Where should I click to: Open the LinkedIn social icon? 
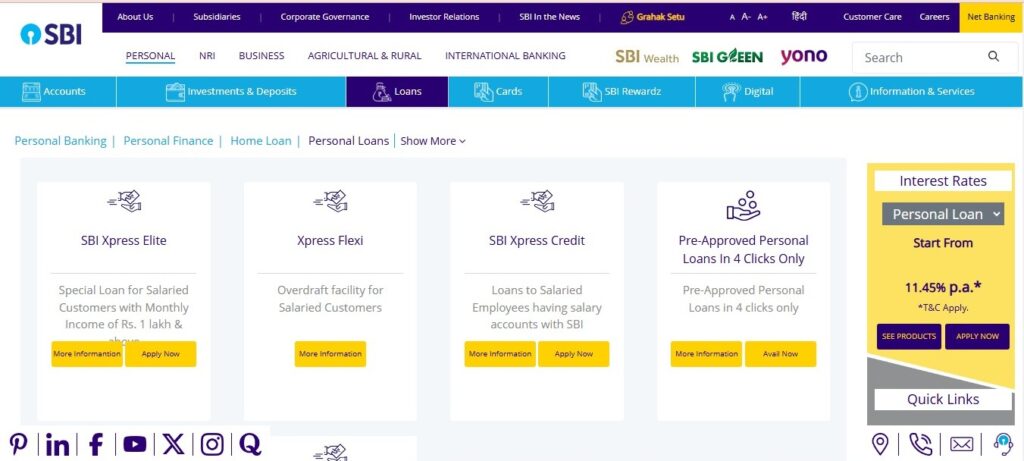(x=57, y=444)
